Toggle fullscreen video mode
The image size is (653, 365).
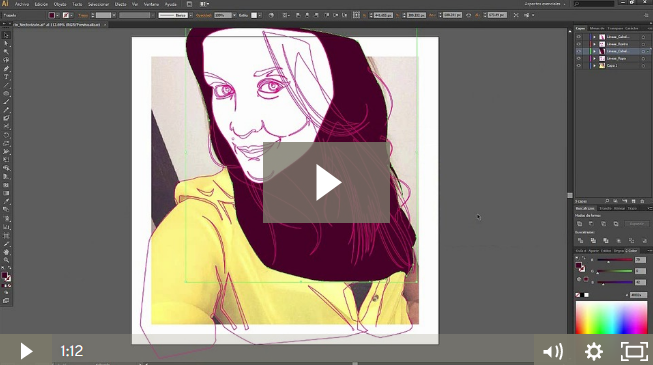click(634, 352)
